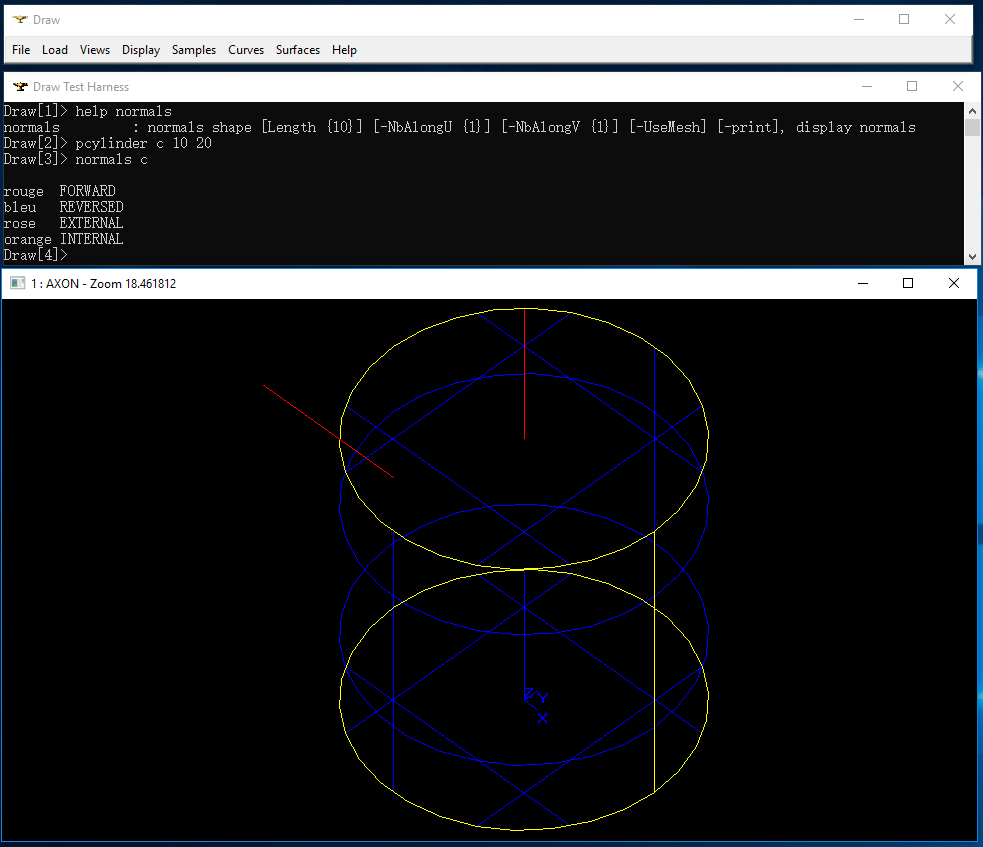Click the 'bleu REVERSED' output line
Screen dimensions: 983x847
(63, 207)
